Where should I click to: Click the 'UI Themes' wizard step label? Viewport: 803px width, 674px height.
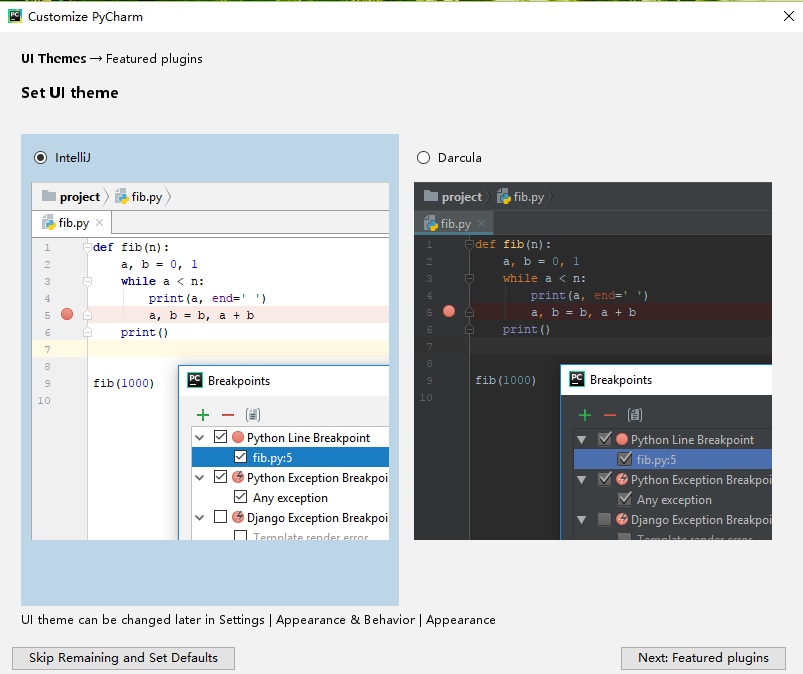point(54,58)
